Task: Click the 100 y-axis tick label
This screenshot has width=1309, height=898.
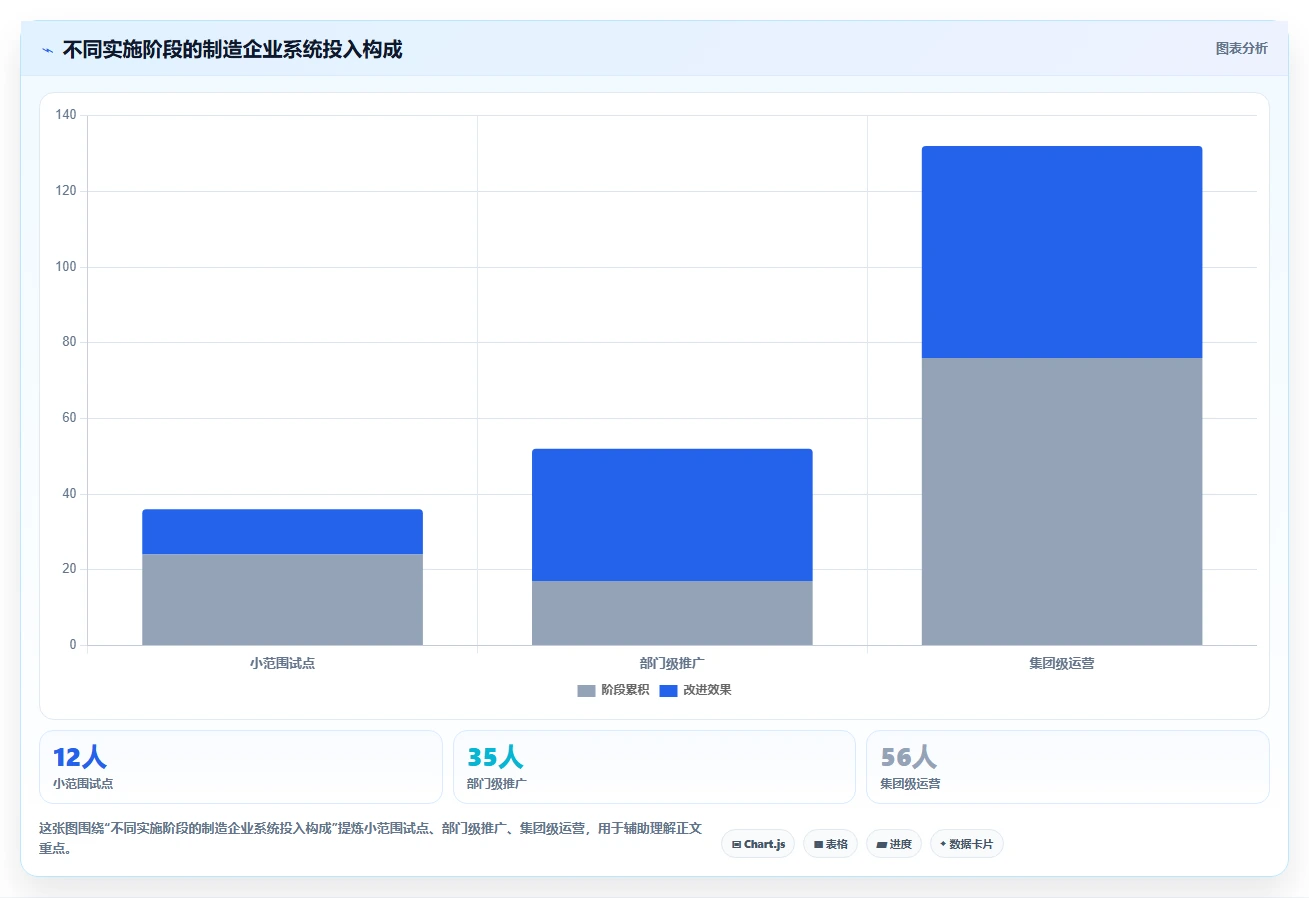Action: tap(66, 267)
